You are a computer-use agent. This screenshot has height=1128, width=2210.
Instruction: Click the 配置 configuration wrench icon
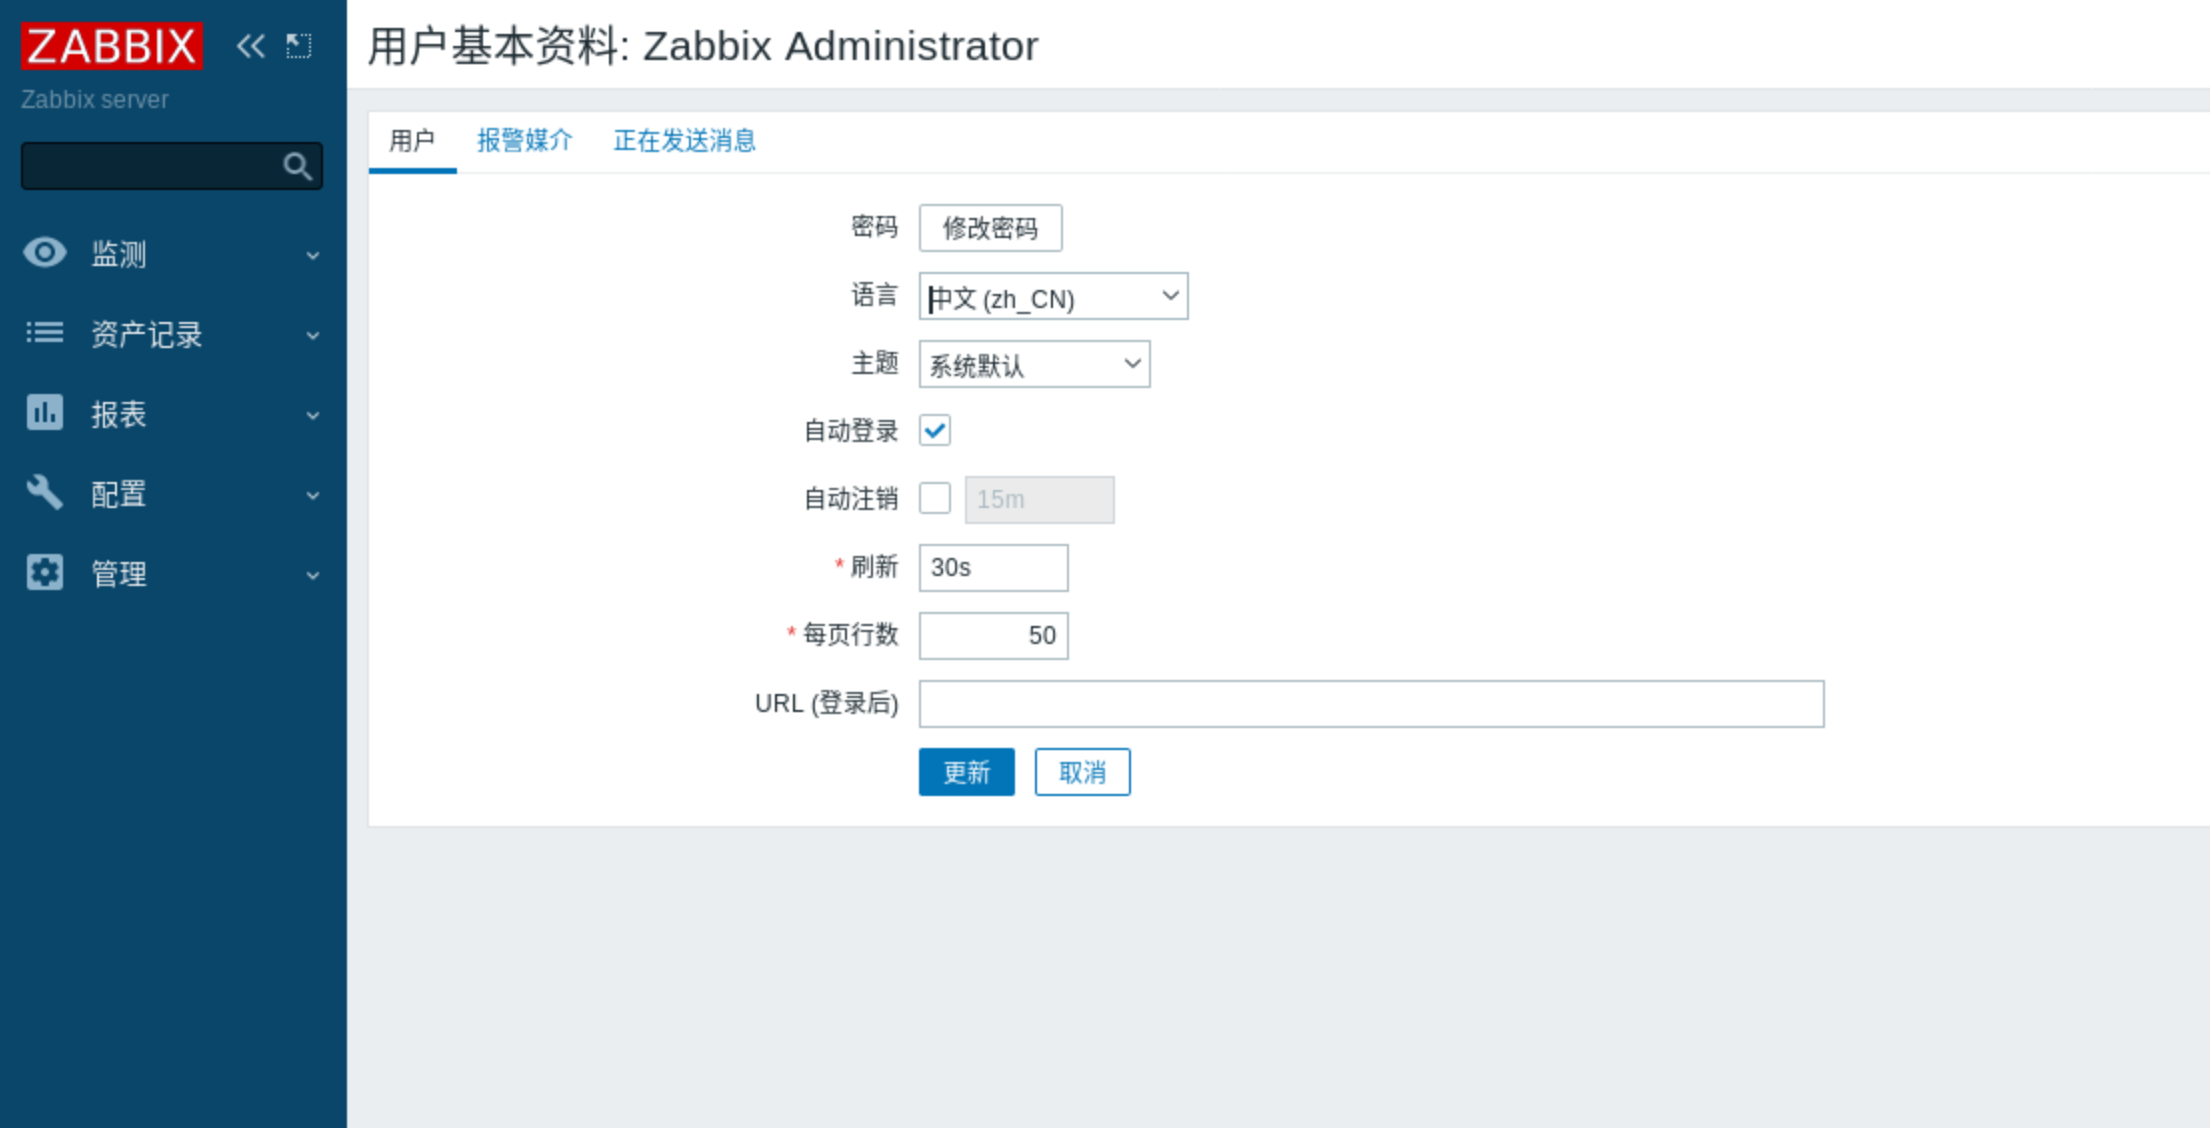pyautogui.click(x=44, y=492)
